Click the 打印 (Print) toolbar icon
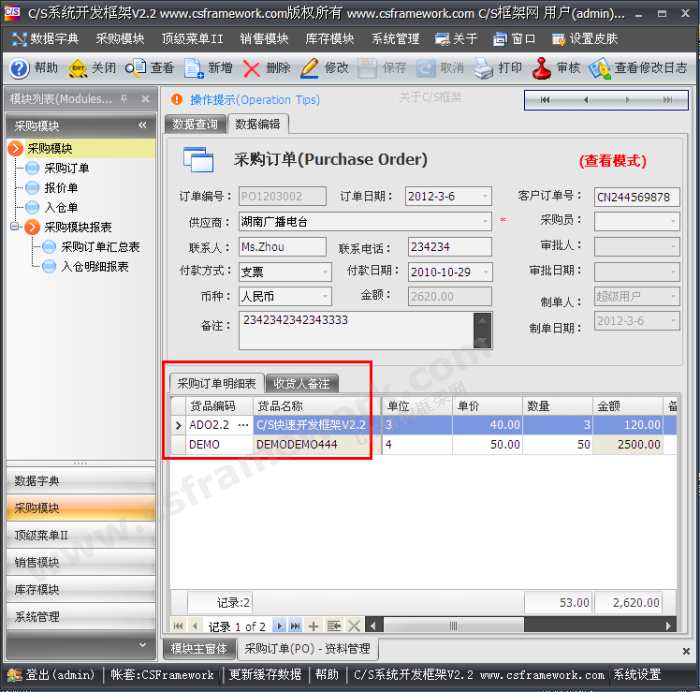The width and height of the screenshot is (700, 692). pos(484,68)
